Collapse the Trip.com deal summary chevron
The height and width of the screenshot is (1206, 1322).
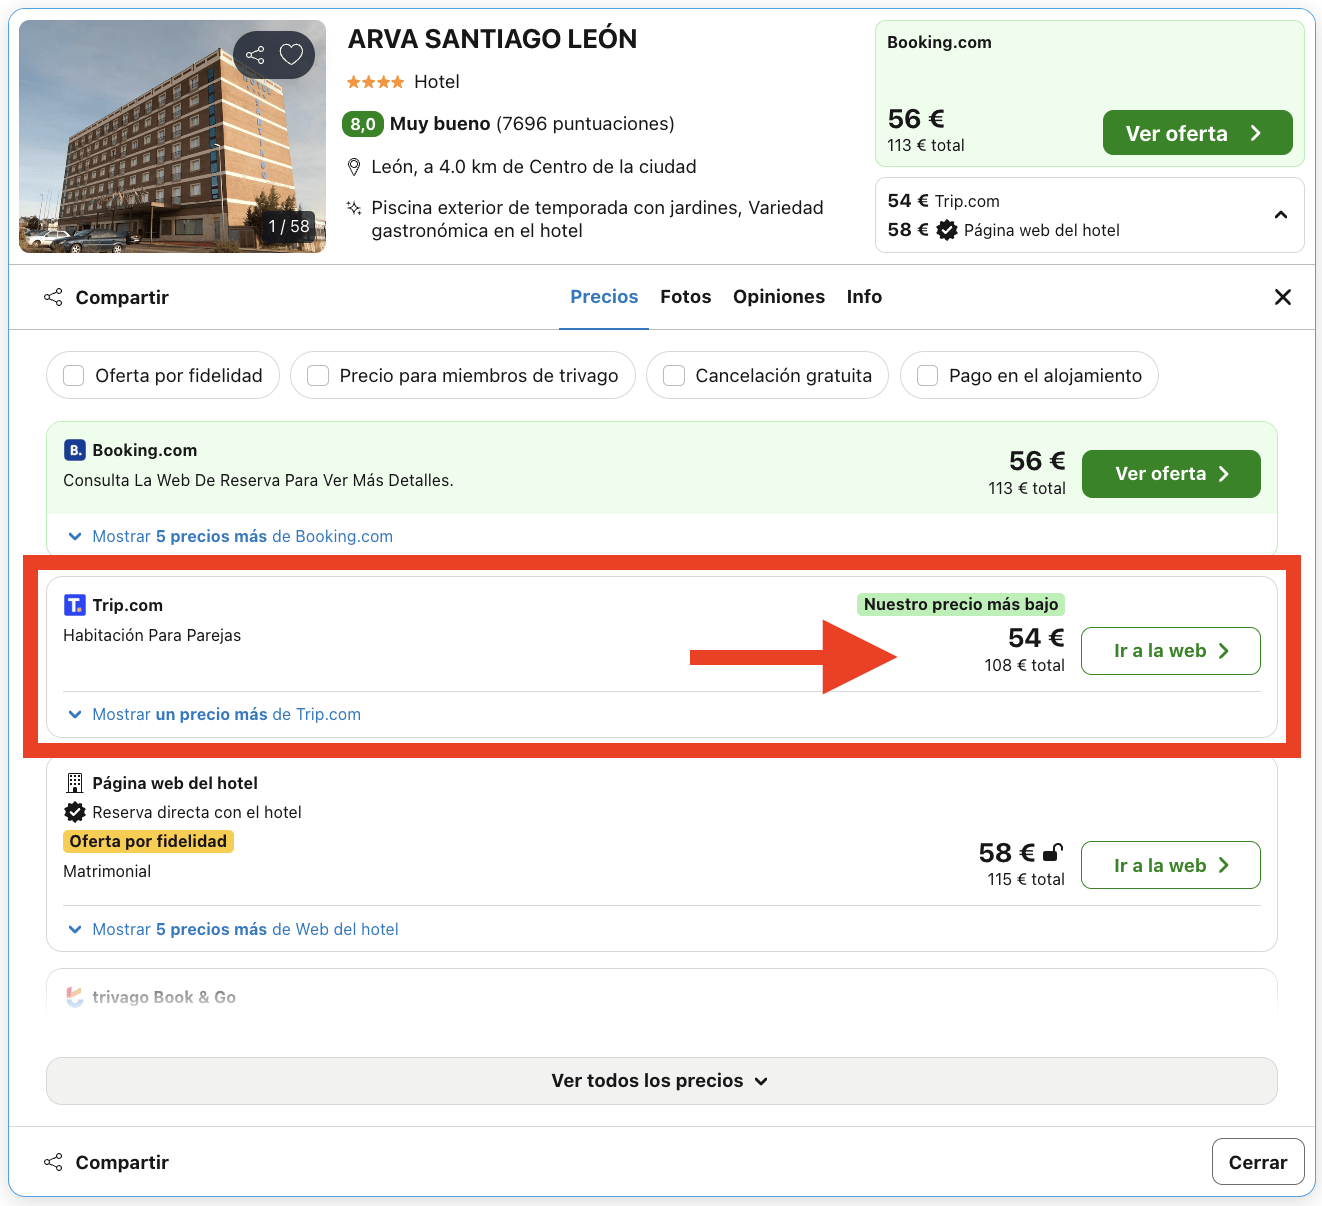tap(1281, 214)
